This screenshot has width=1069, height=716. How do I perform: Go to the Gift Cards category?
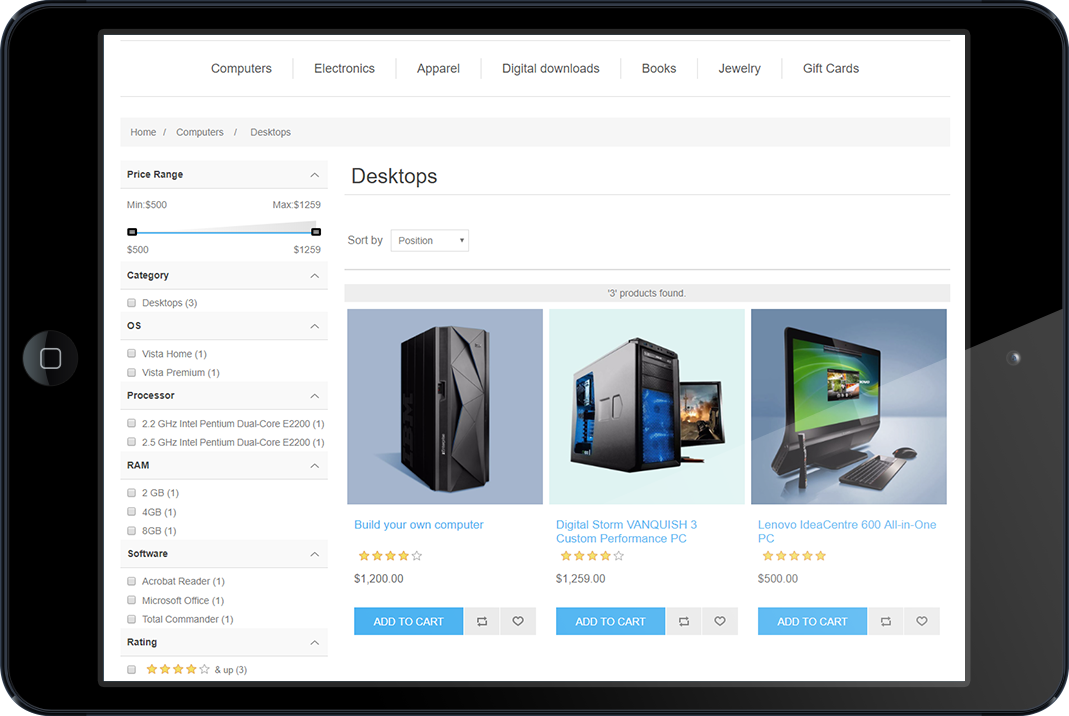click(831, 68)
